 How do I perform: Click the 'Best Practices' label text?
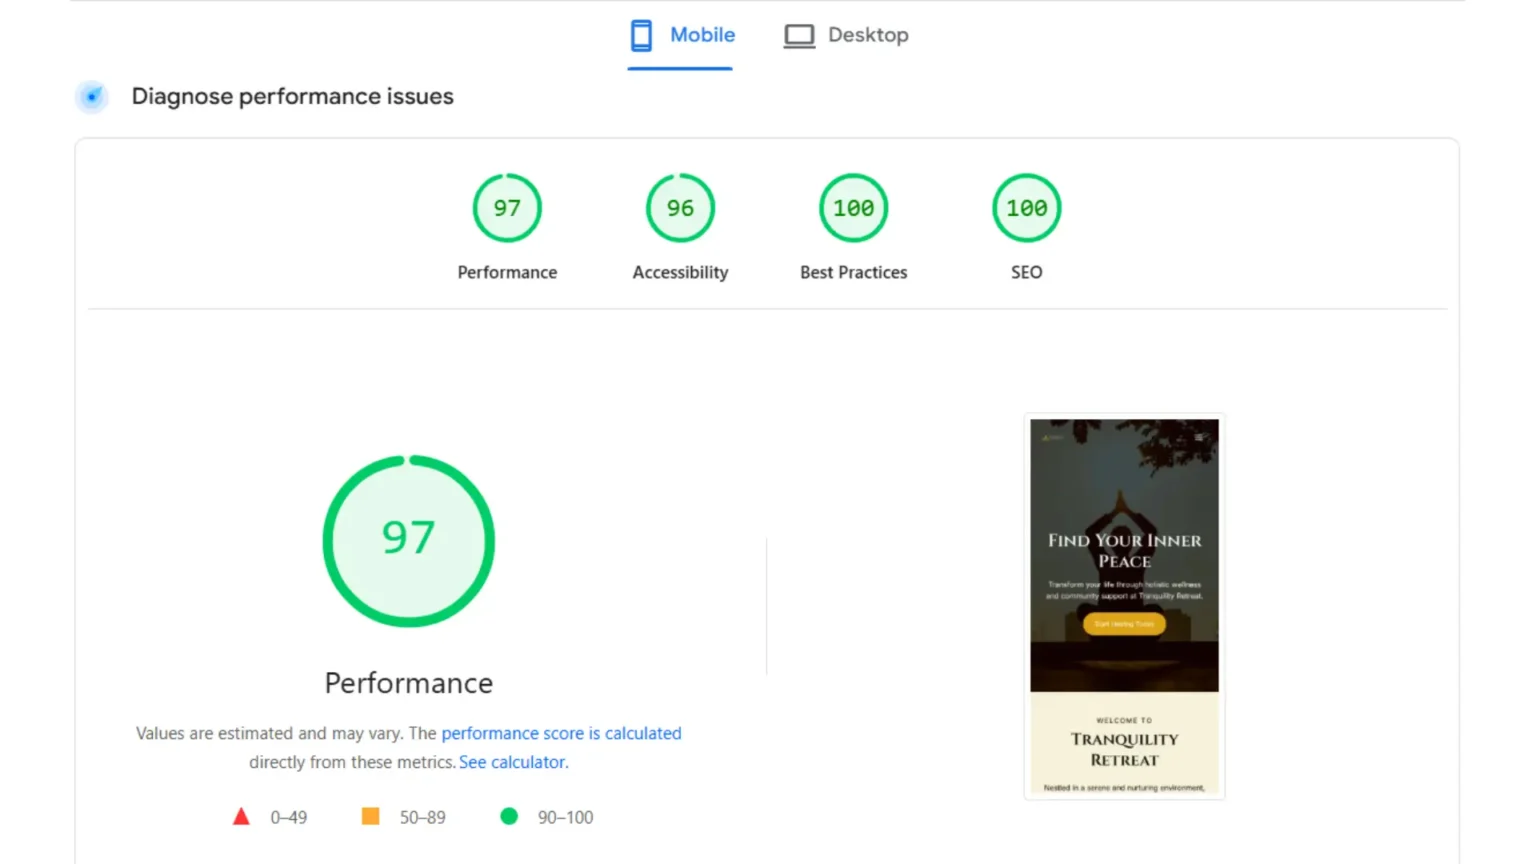(853, 272)
